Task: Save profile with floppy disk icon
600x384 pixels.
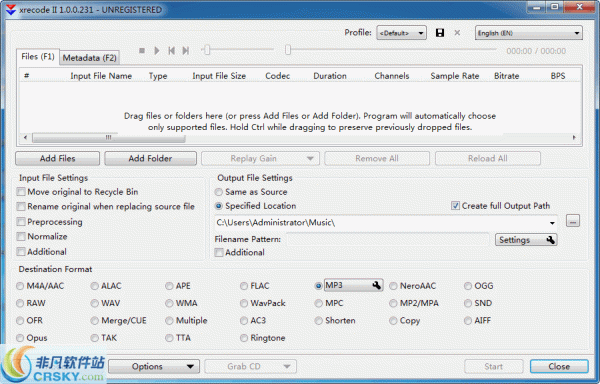Action: coord(440,33)
